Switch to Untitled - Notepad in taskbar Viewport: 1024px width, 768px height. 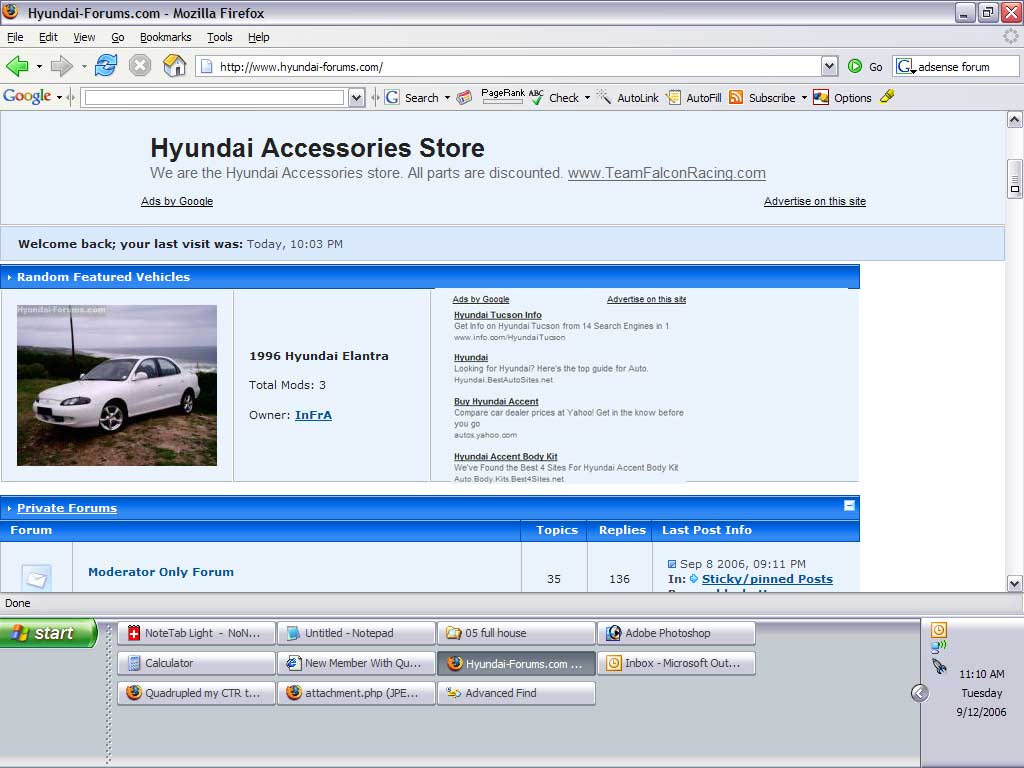357,633
